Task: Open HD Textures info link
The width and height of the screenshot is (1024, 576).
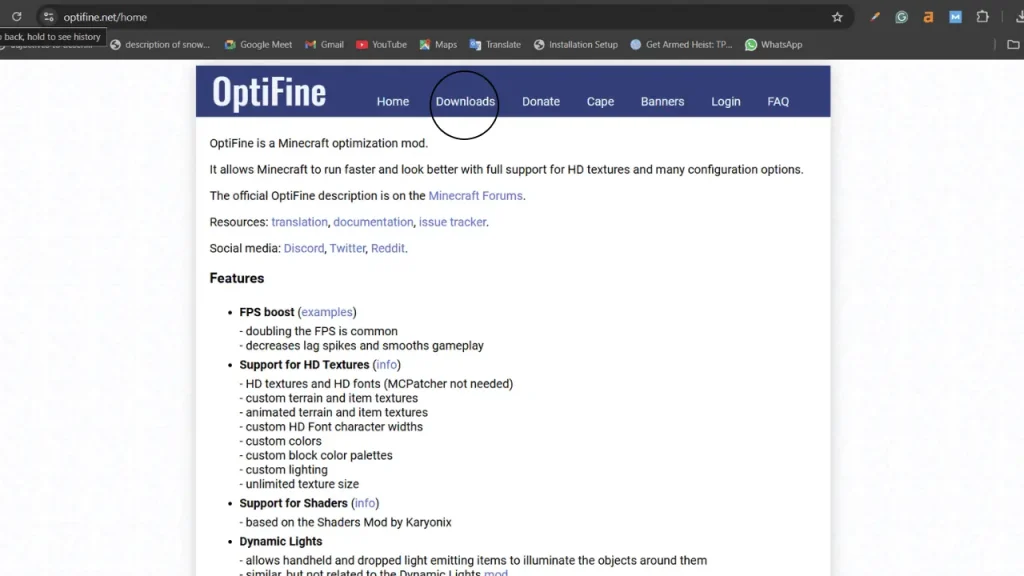Action: 386,364
